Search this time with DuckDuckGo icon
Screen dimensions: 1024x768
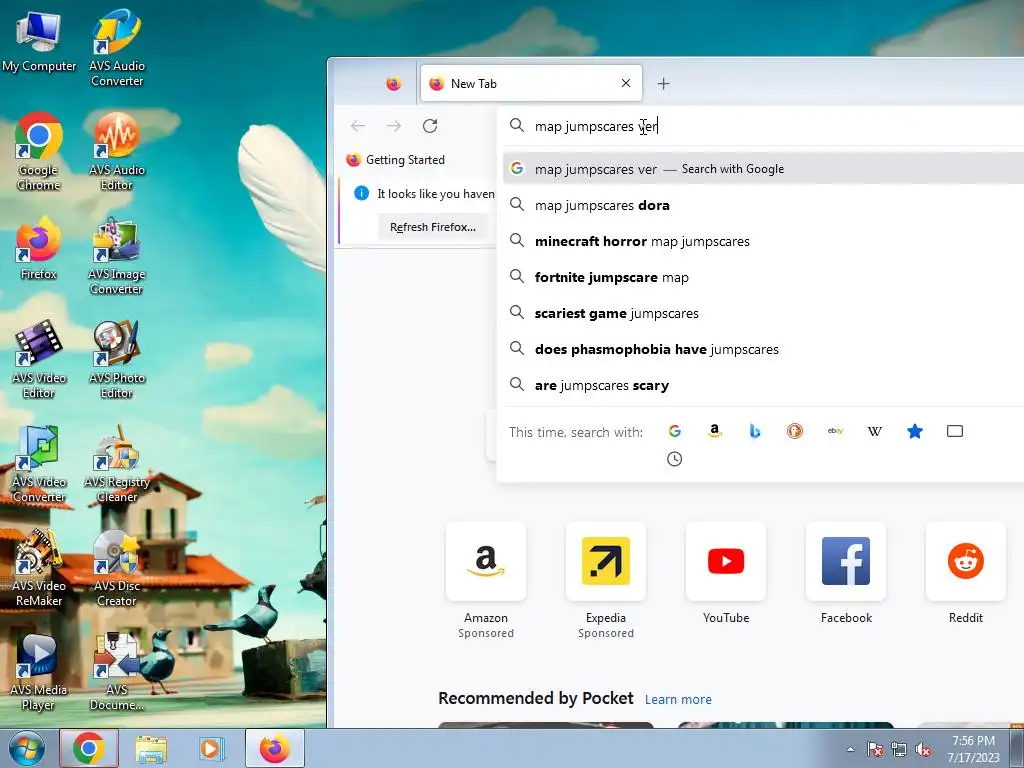click(x=795, y=431)
